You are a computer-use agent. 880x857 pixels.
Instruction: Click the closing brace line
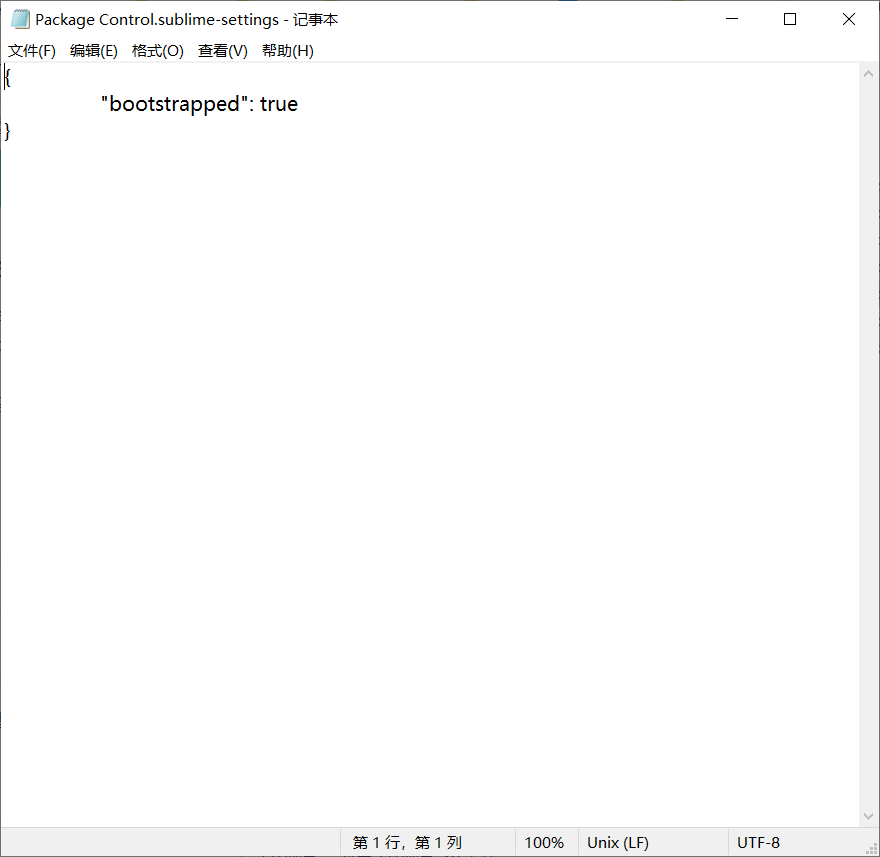pos(7,132)
